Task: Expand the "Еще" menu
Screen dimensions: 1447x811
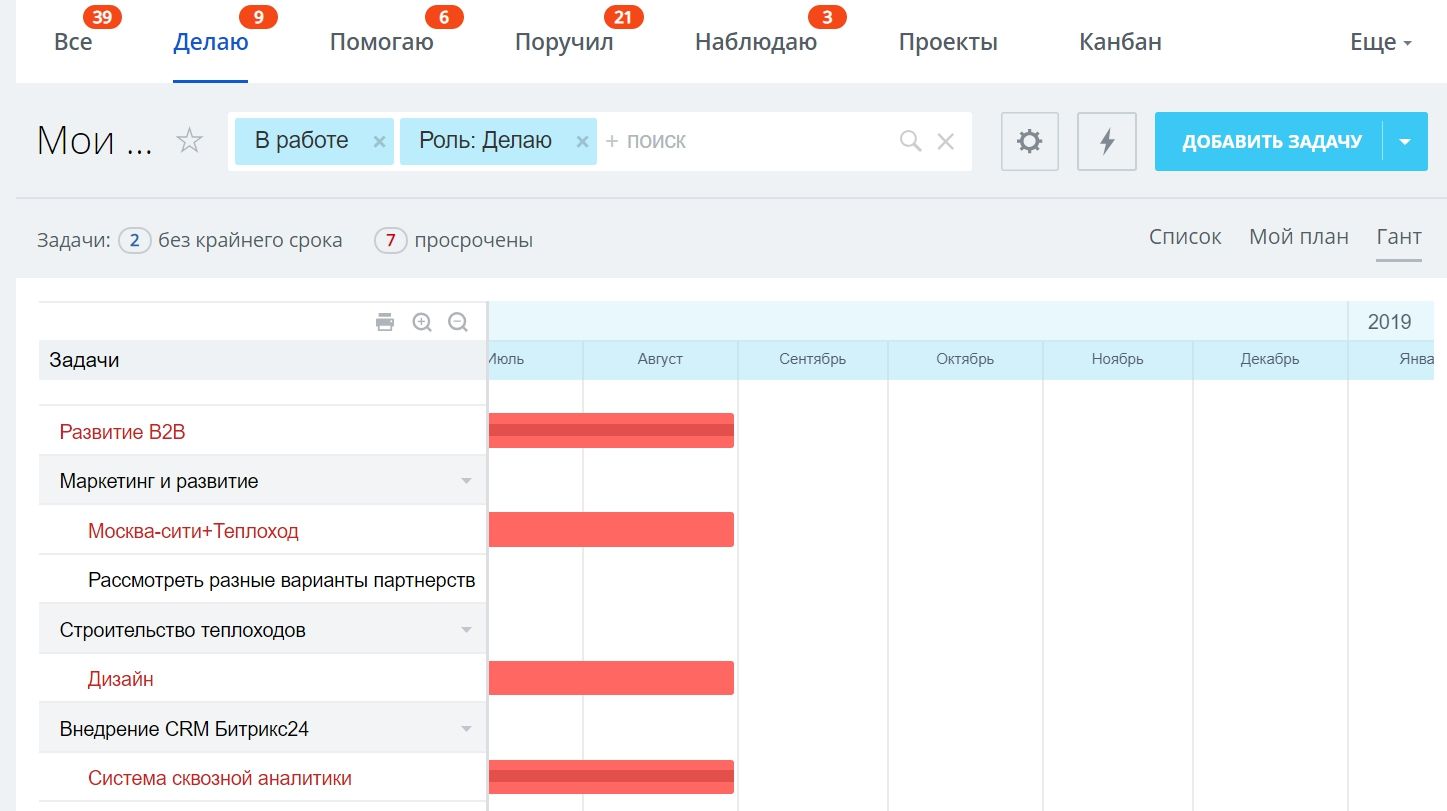Action: click(1381, 43)
